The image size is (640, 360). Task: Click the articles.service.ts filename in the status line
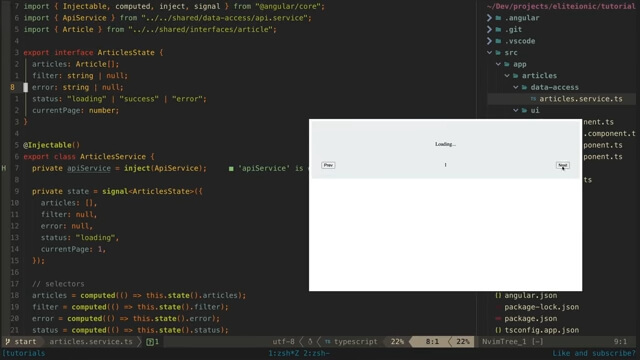(91, 342)
